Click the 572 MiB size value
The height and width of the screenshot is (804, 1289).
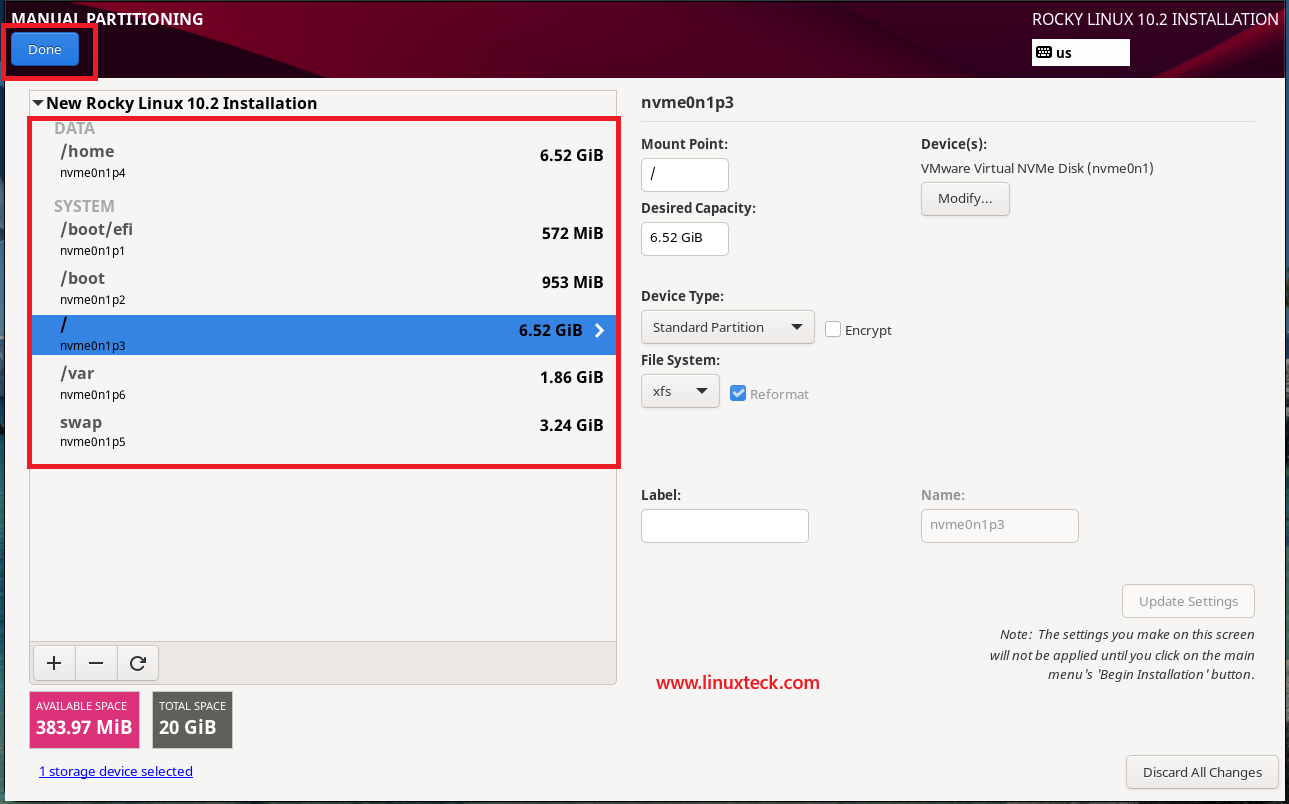(573, 233)
